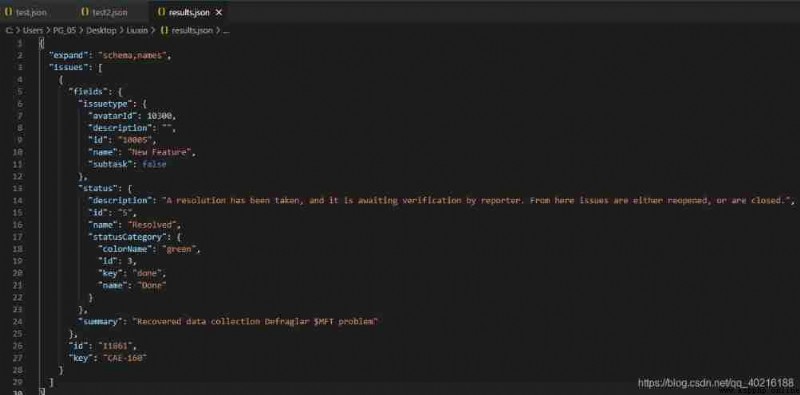Open the Liuxin breadcrumb folder

[x=137, y=31]
